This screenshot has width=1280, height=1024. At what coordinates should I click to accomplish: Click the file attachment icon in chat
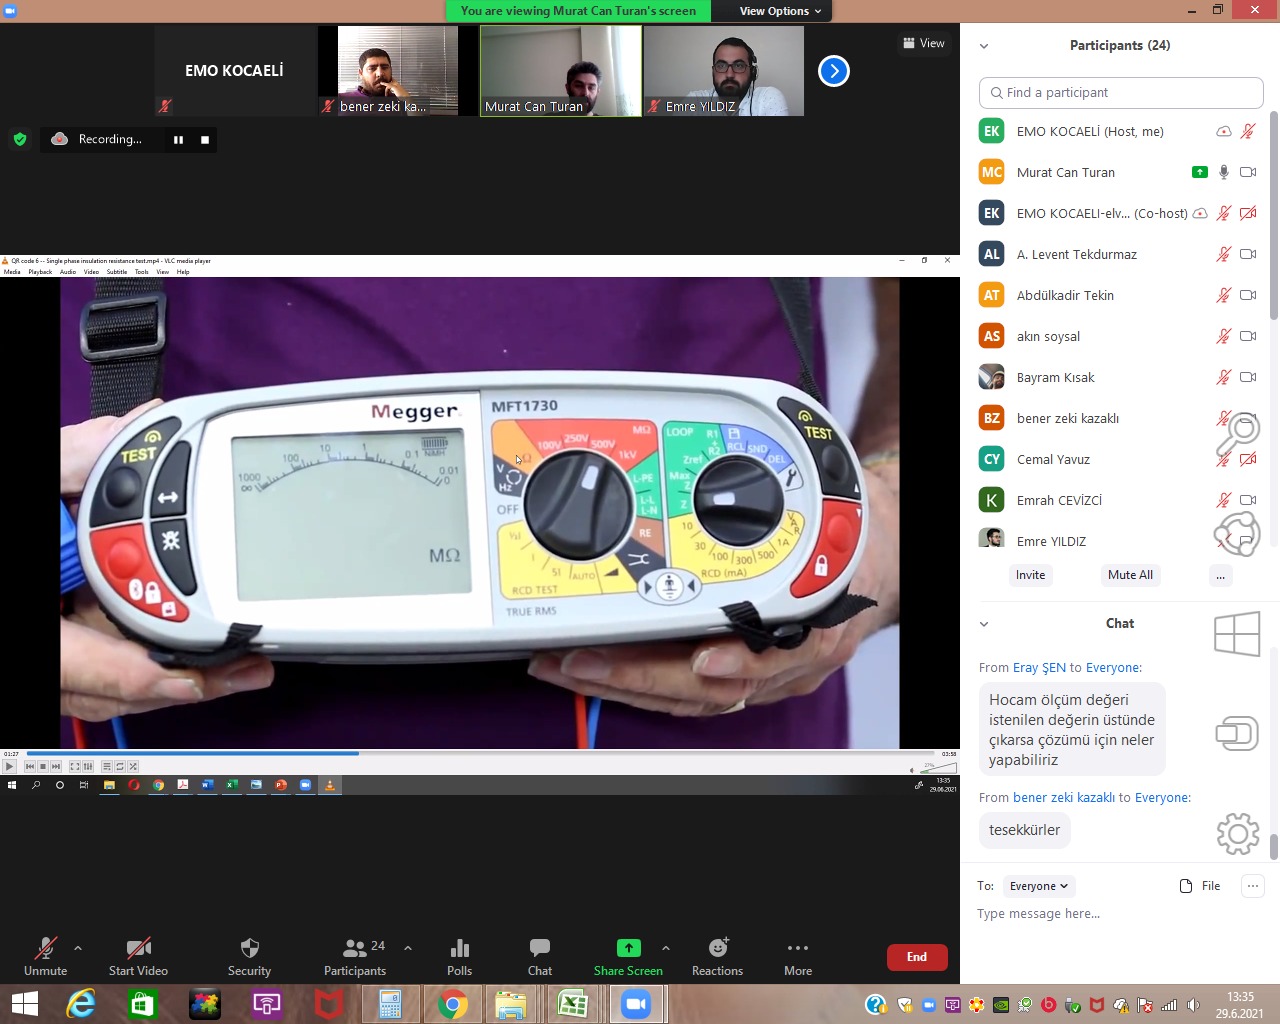1186,886
